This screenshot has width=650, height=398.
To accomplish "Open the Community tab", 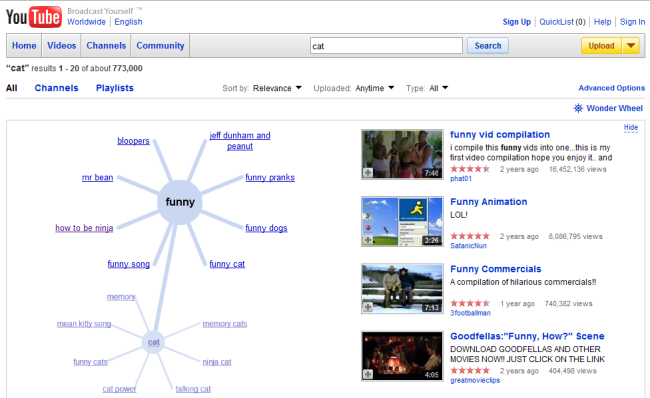I will [160, 46].
